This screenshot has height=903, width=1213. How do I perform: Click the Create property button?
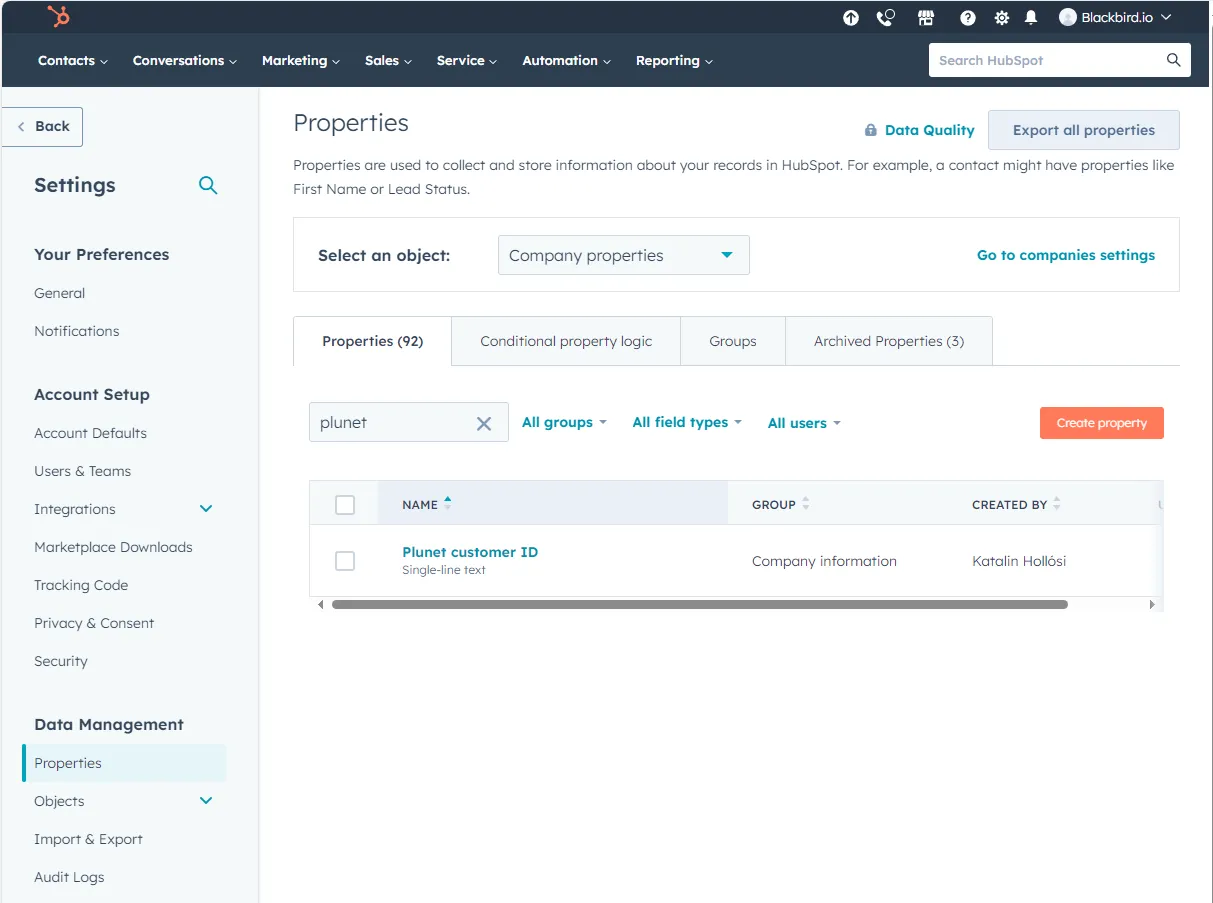coord(1101,423)
